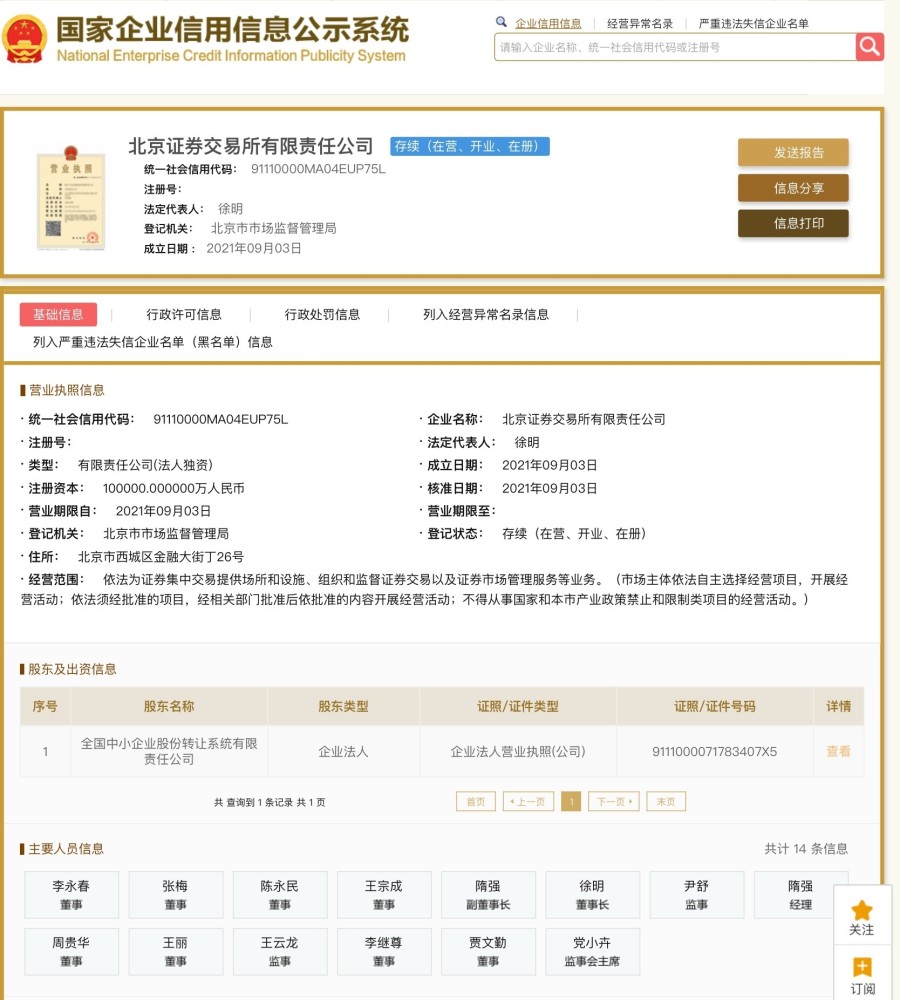Click shareholder name 全国中小企业股份转让系统有限责任公司
Image resolution: width=900 pixels, height=1000 pixels.
(169, 751)
